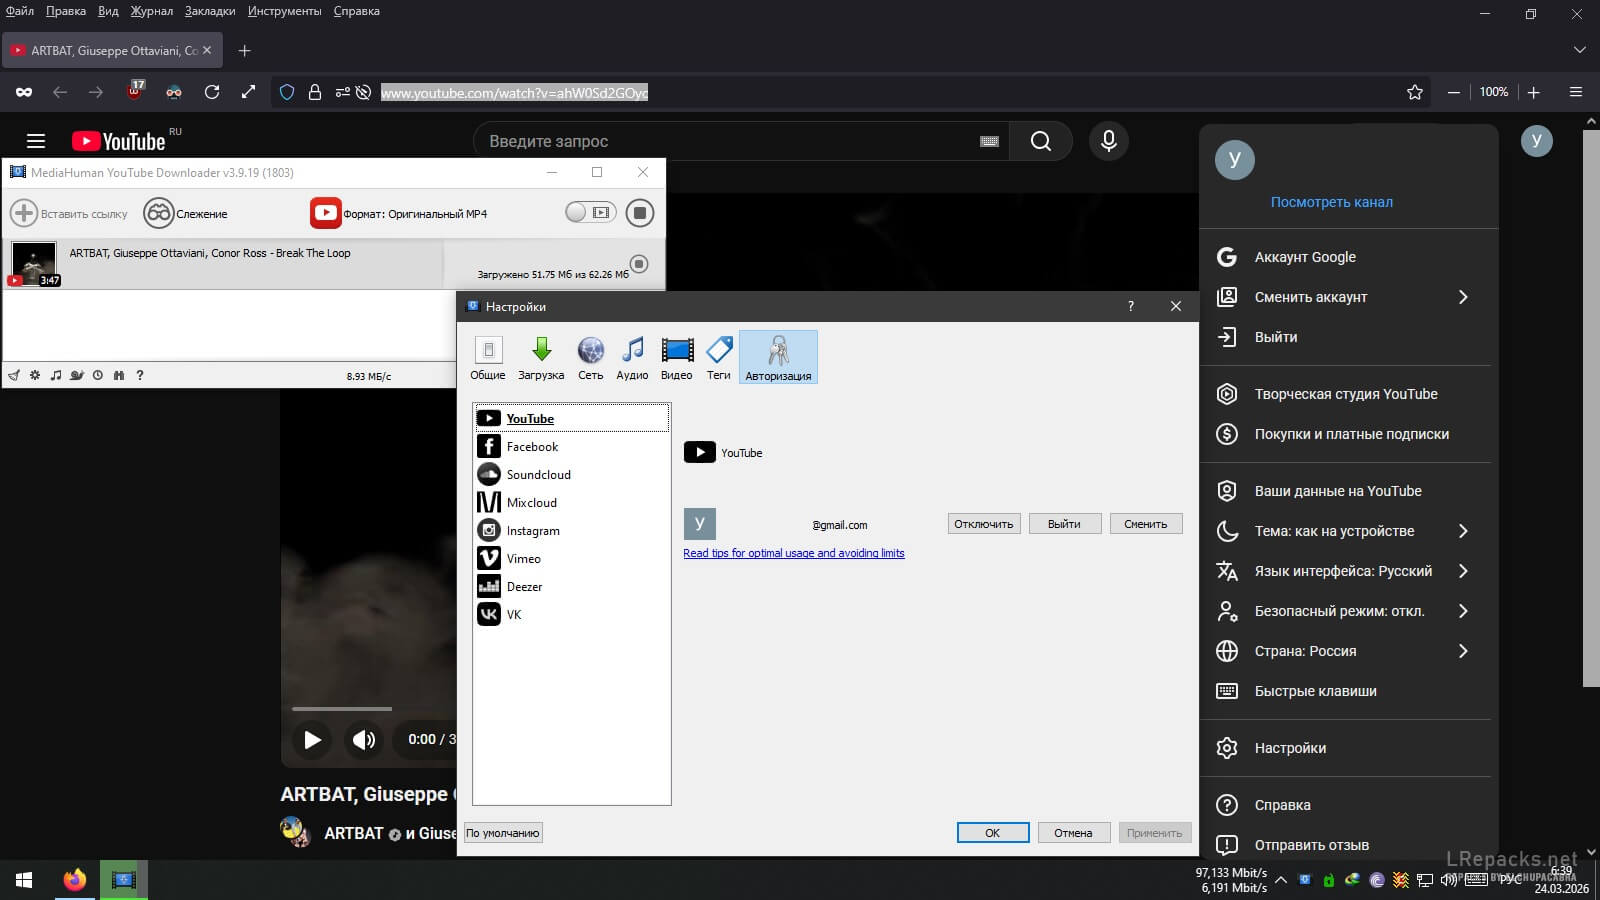Click the Отключить button
This screenshot has width=1600, height=900.
click(x=983, y=524)
